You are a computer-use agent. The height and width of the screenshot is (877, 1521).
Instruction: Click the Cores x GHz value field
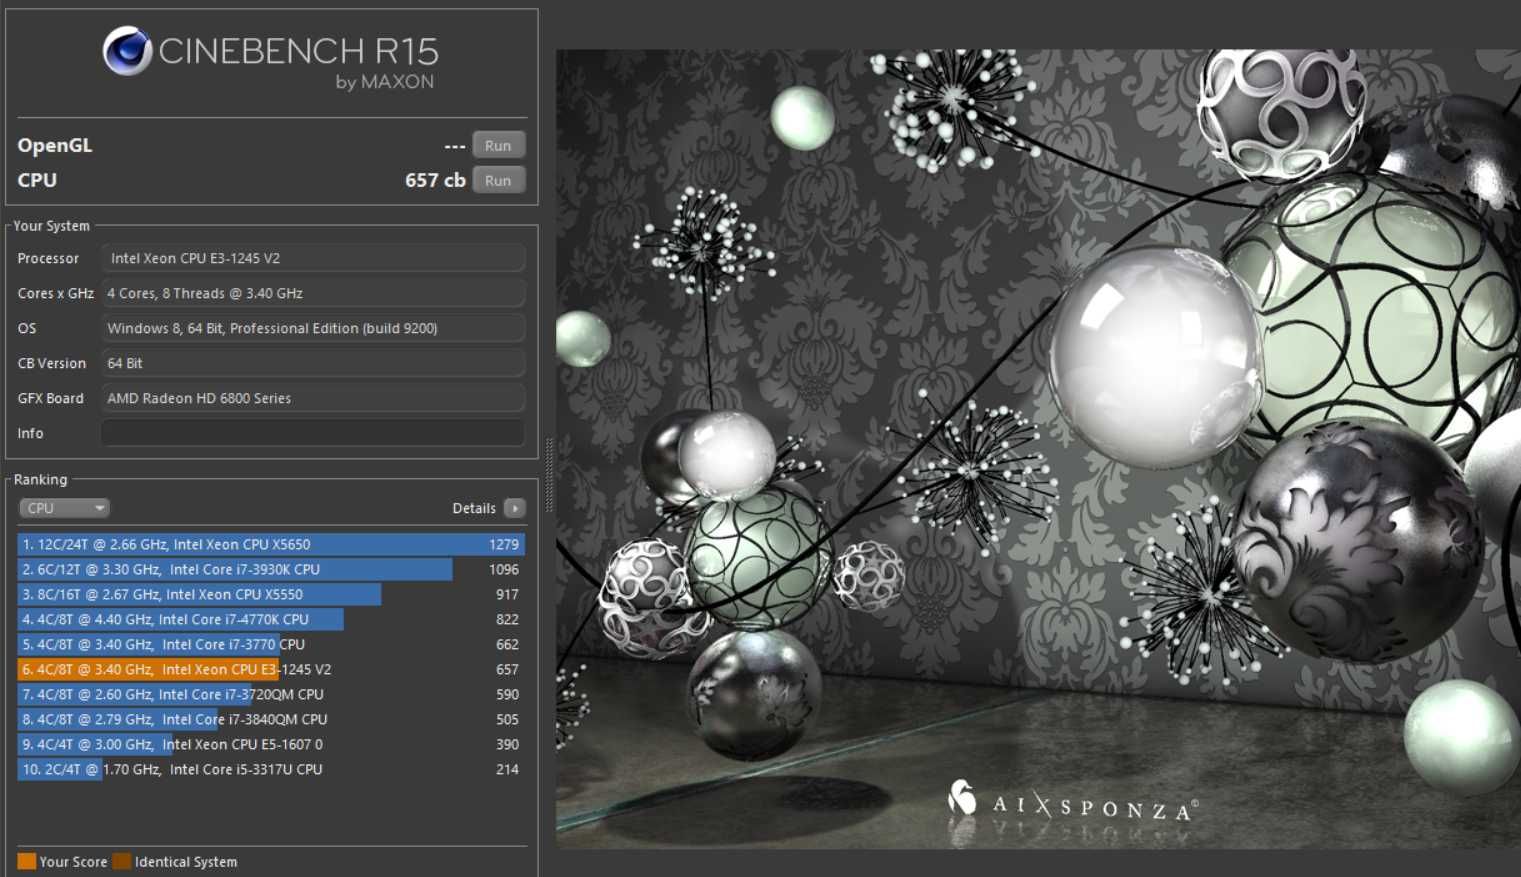click(313, 293)
